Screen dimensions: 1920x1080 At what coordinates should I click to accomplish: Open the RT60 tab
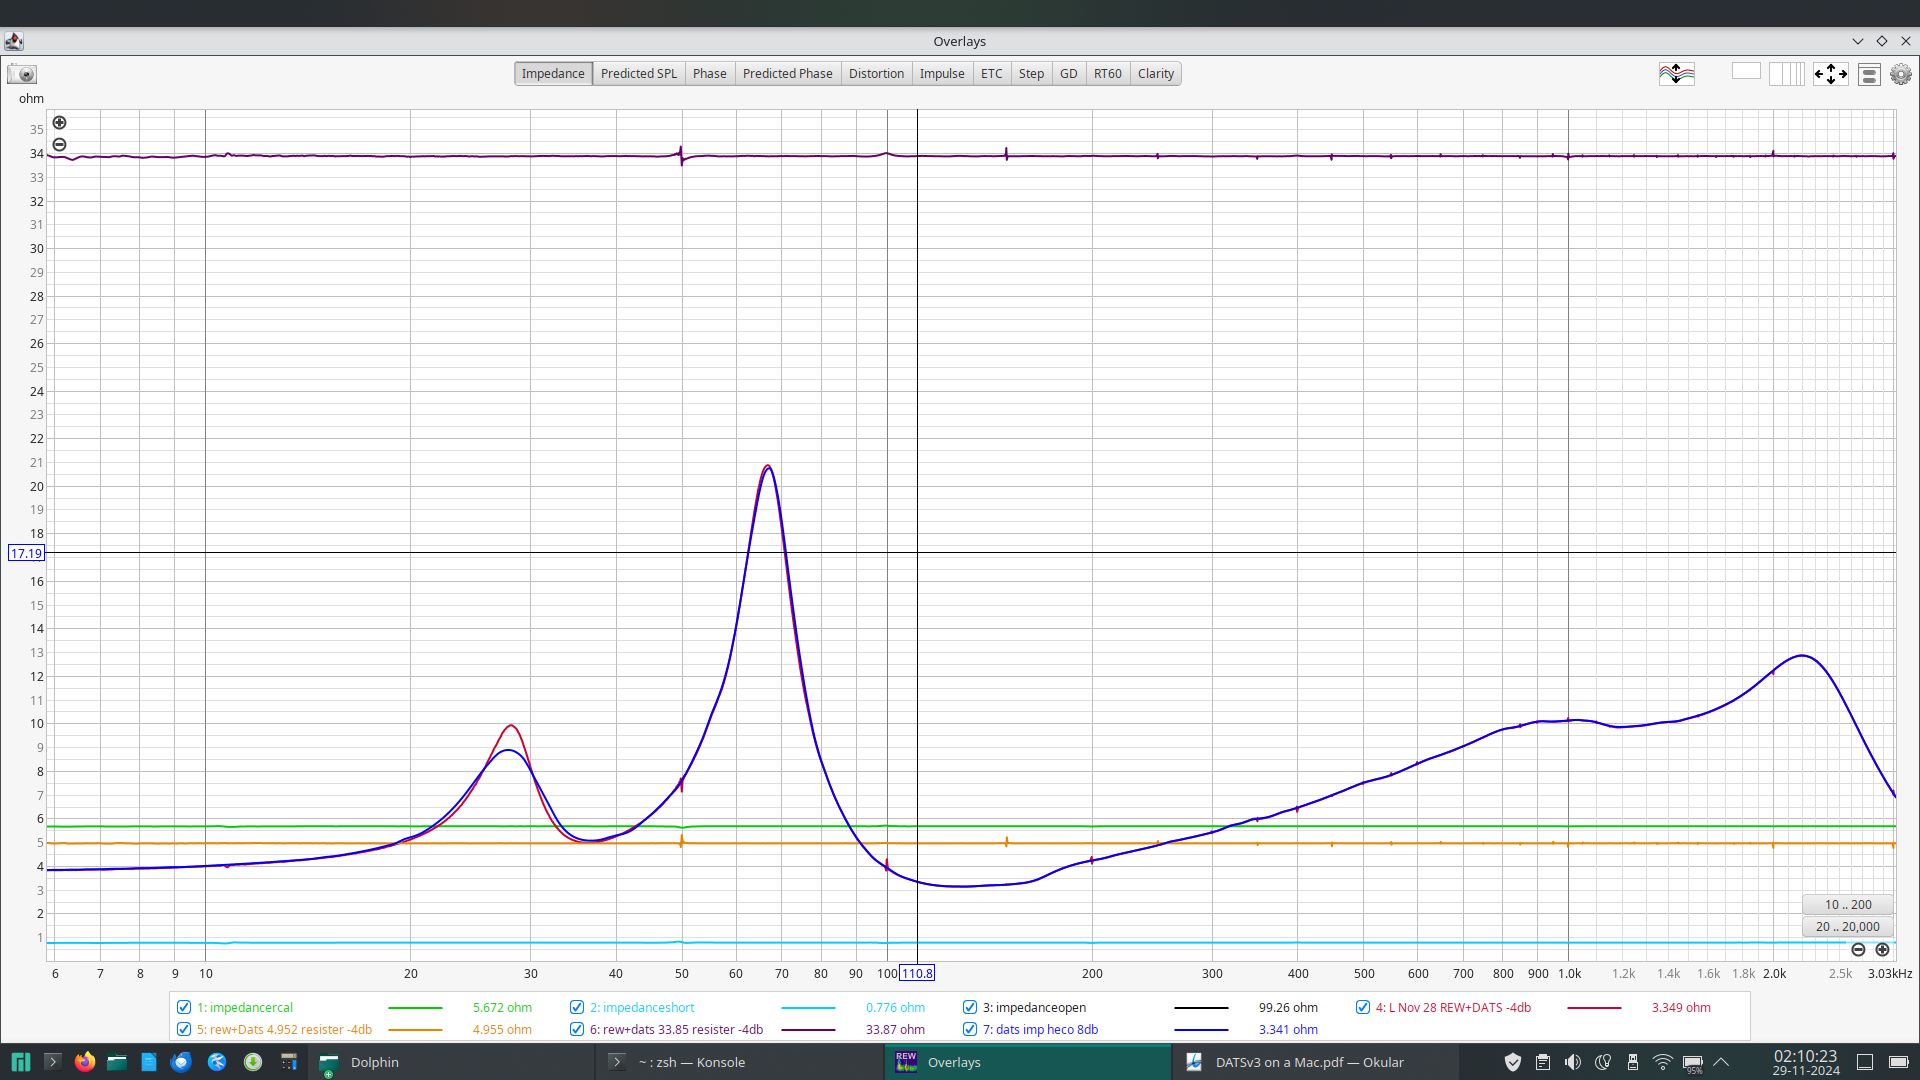pyautogui.click(x=1108, y=74)
